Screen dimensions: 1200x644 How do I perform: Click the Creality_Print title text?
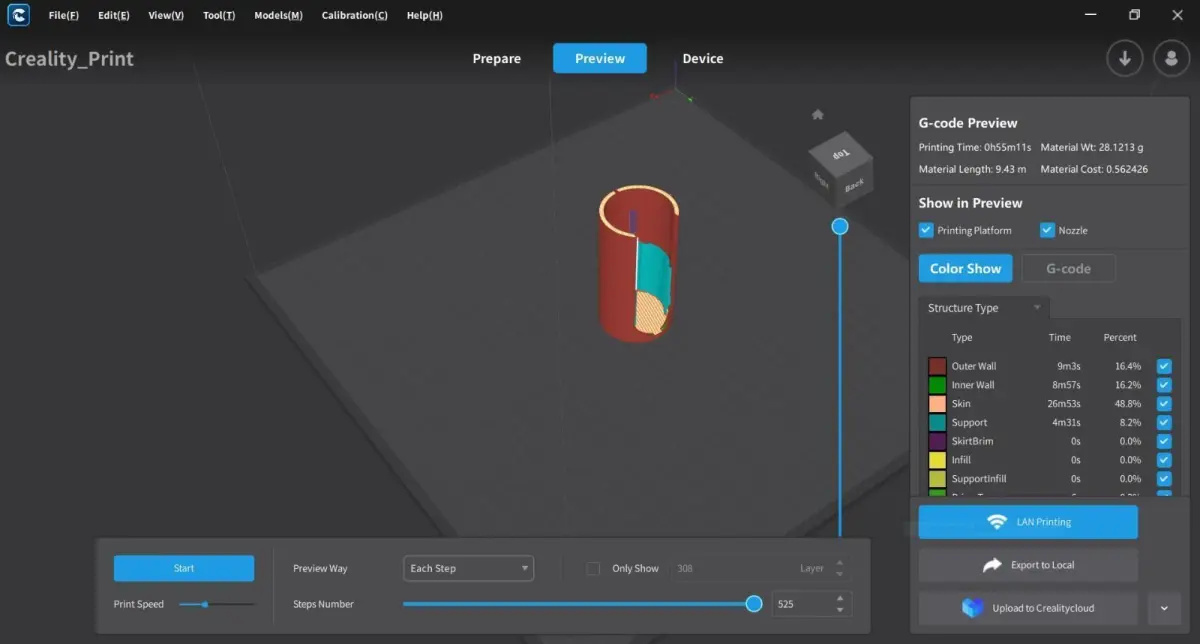pos(69,59)
